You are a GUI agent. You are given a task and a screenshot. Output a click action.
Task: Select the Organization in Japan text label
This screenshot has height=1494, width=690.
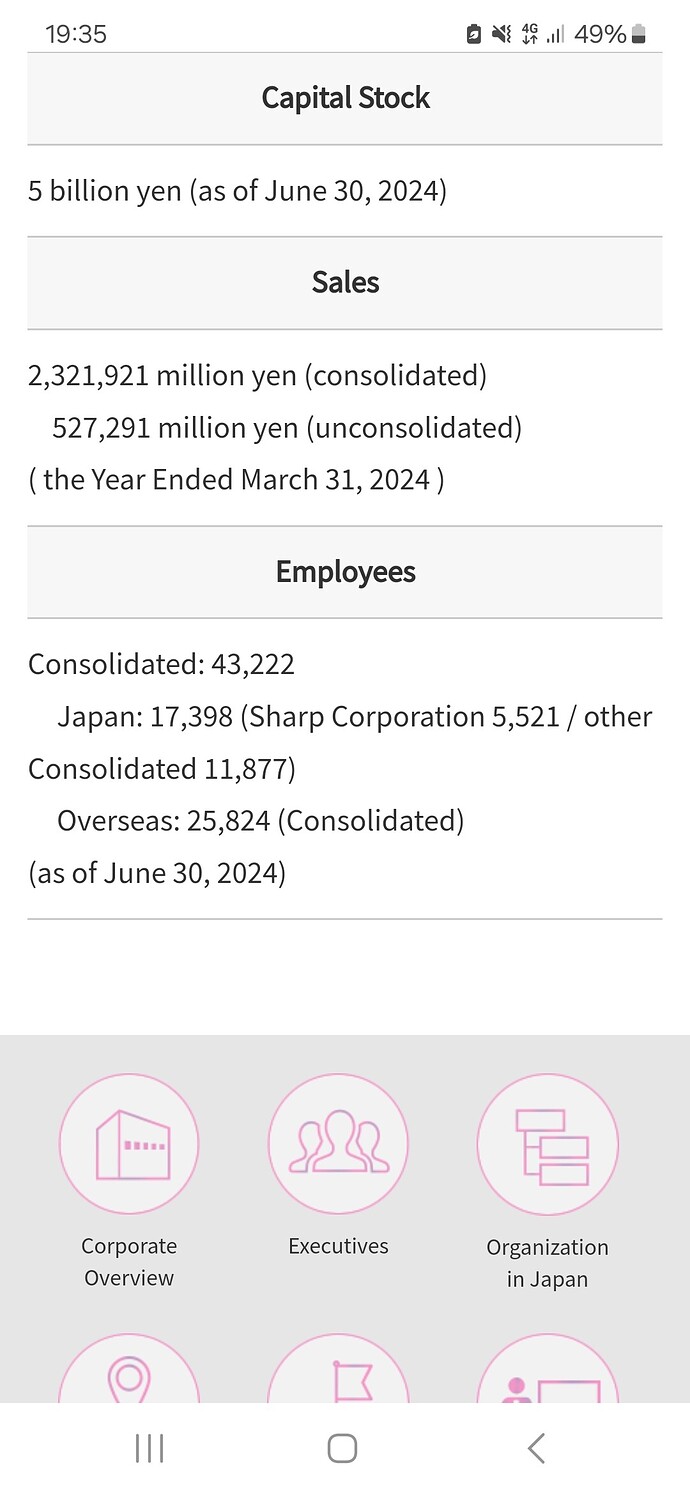click(x=548, y=1263)
